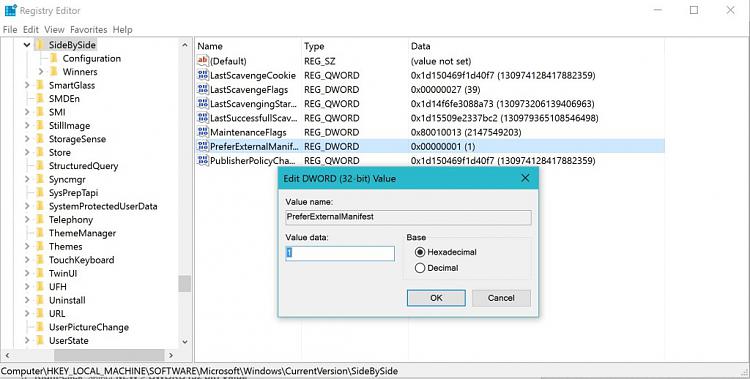
Task: Cancel the Edit DWORD dialog
Action: pos(501,298)
